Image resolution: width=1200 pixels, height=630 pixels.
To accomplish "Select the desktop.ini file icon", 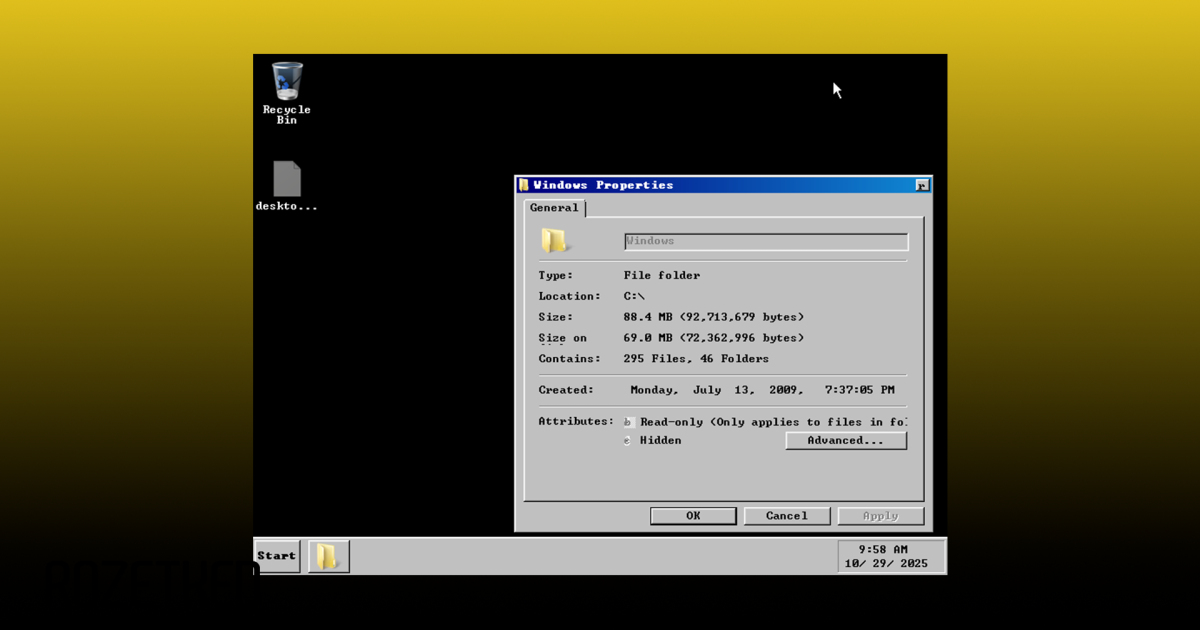I will [287, 180].
